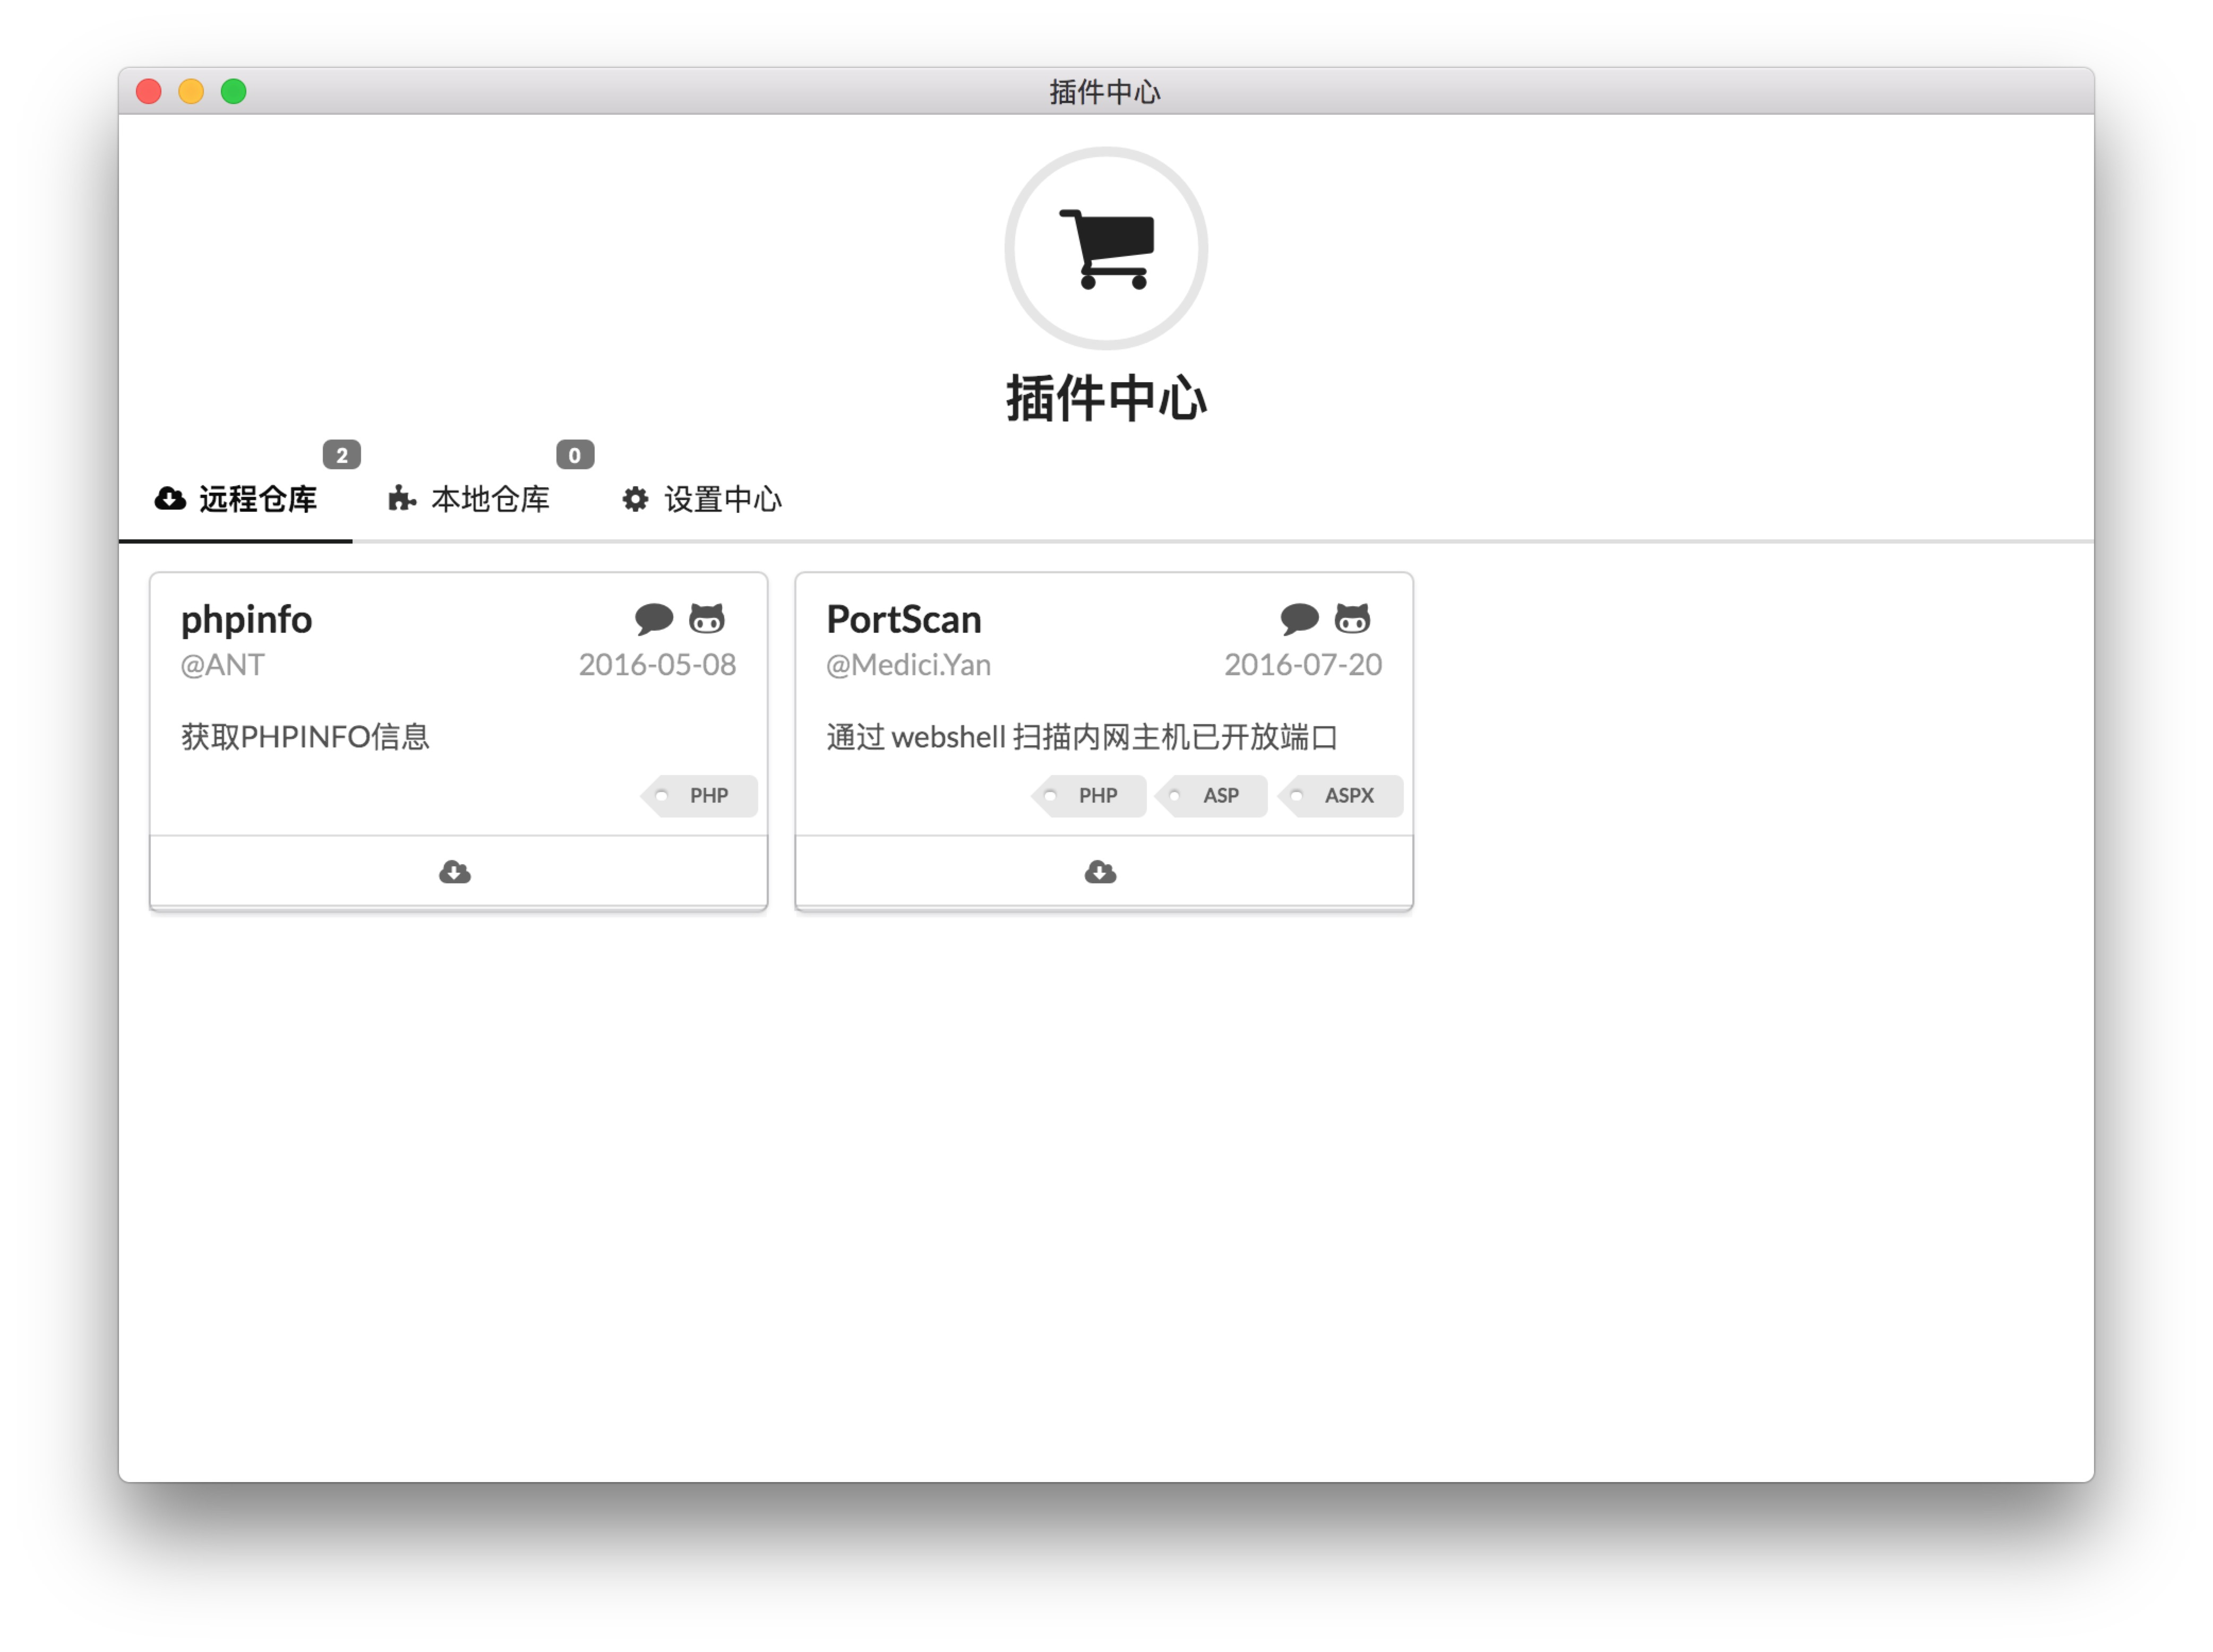The width and height of the screenshot is (2213, 1652).
Task: Switch to 远程仓库 tab
Action: (x=237, y=499)
